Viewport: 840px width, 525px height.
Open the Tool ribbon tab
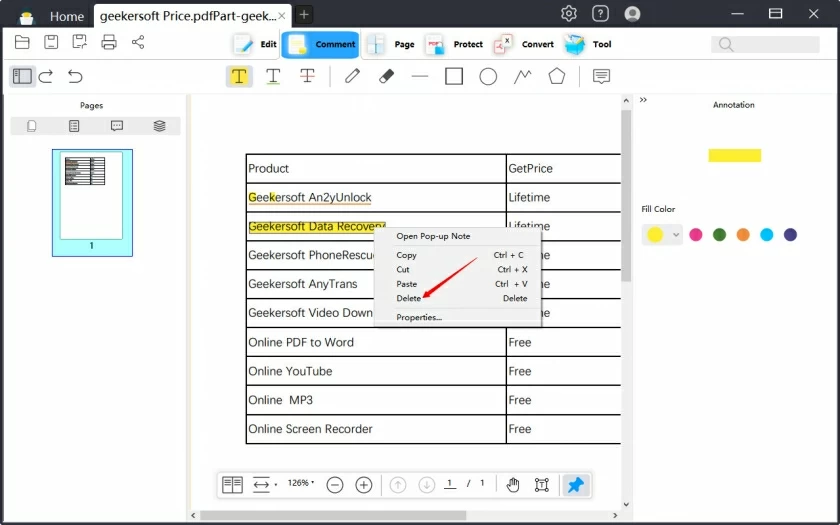tap(588, 44)
